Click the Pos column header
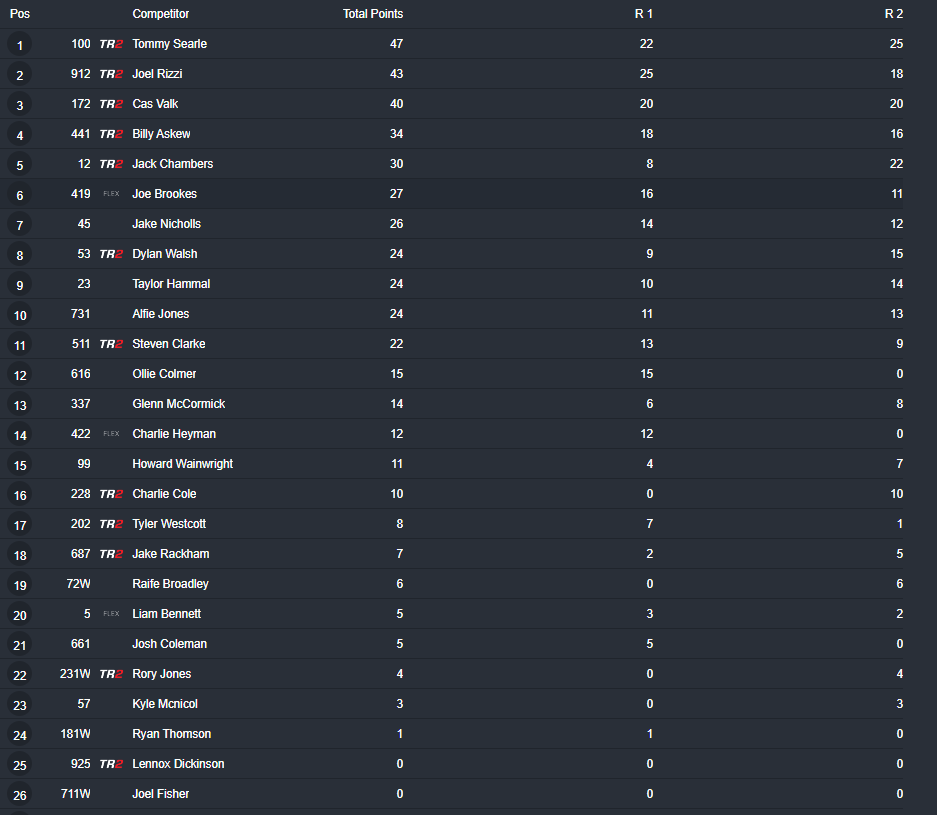 click(x=20, y=14)
